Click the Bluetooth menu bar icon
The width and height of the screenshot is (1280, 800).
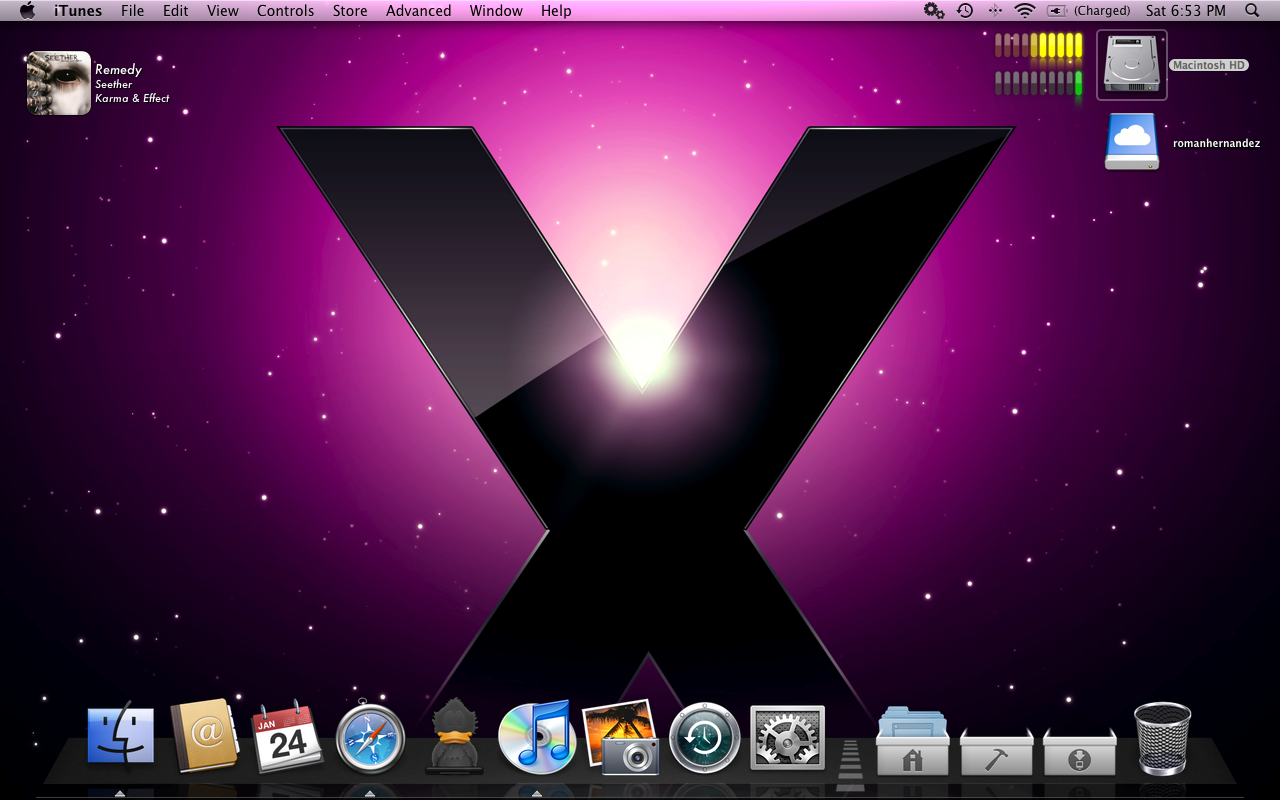coord(995,11)
